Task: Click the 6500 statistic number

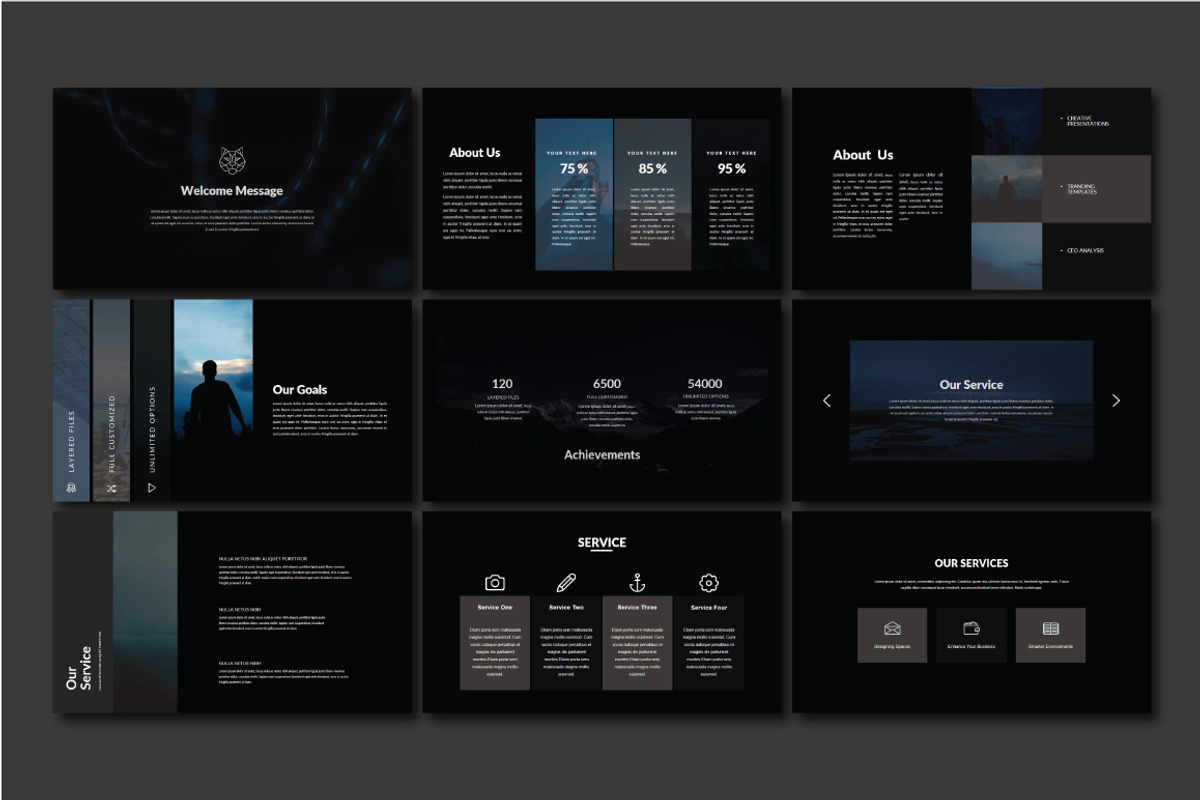Action: (607, 383)
